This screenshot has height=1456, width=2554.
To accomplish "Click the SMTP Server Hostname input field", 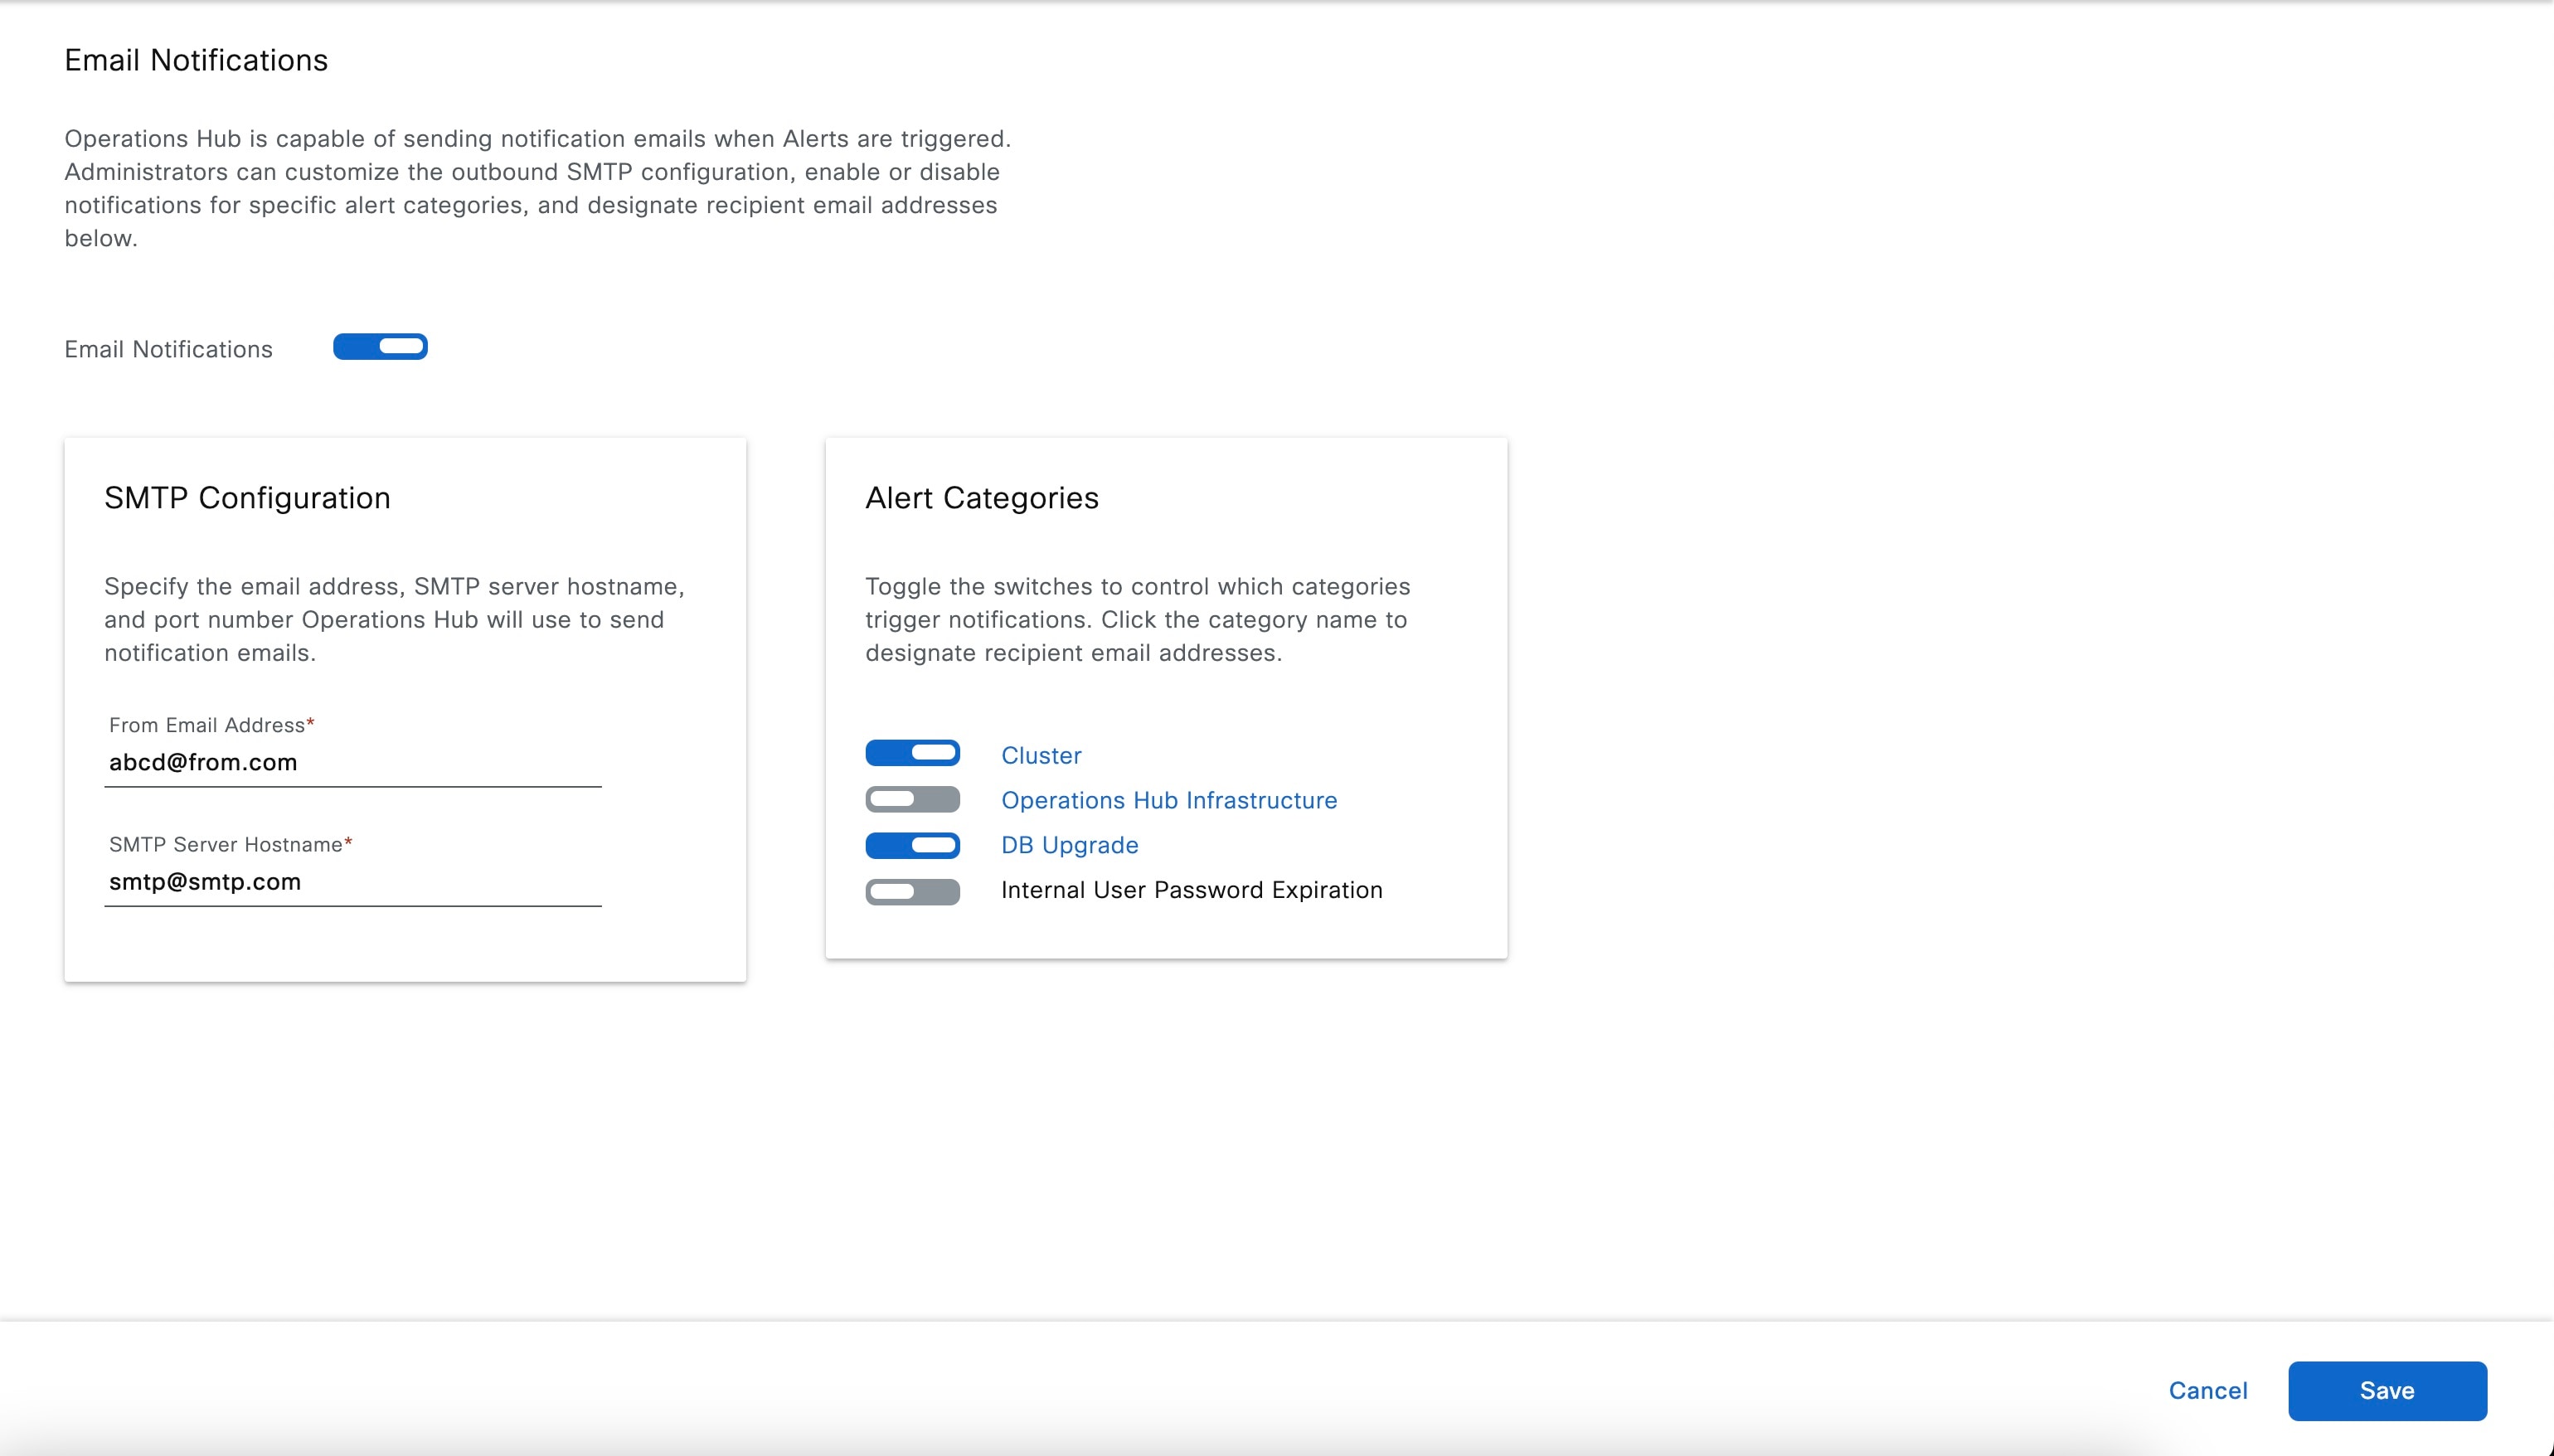I will coord(352,882).
